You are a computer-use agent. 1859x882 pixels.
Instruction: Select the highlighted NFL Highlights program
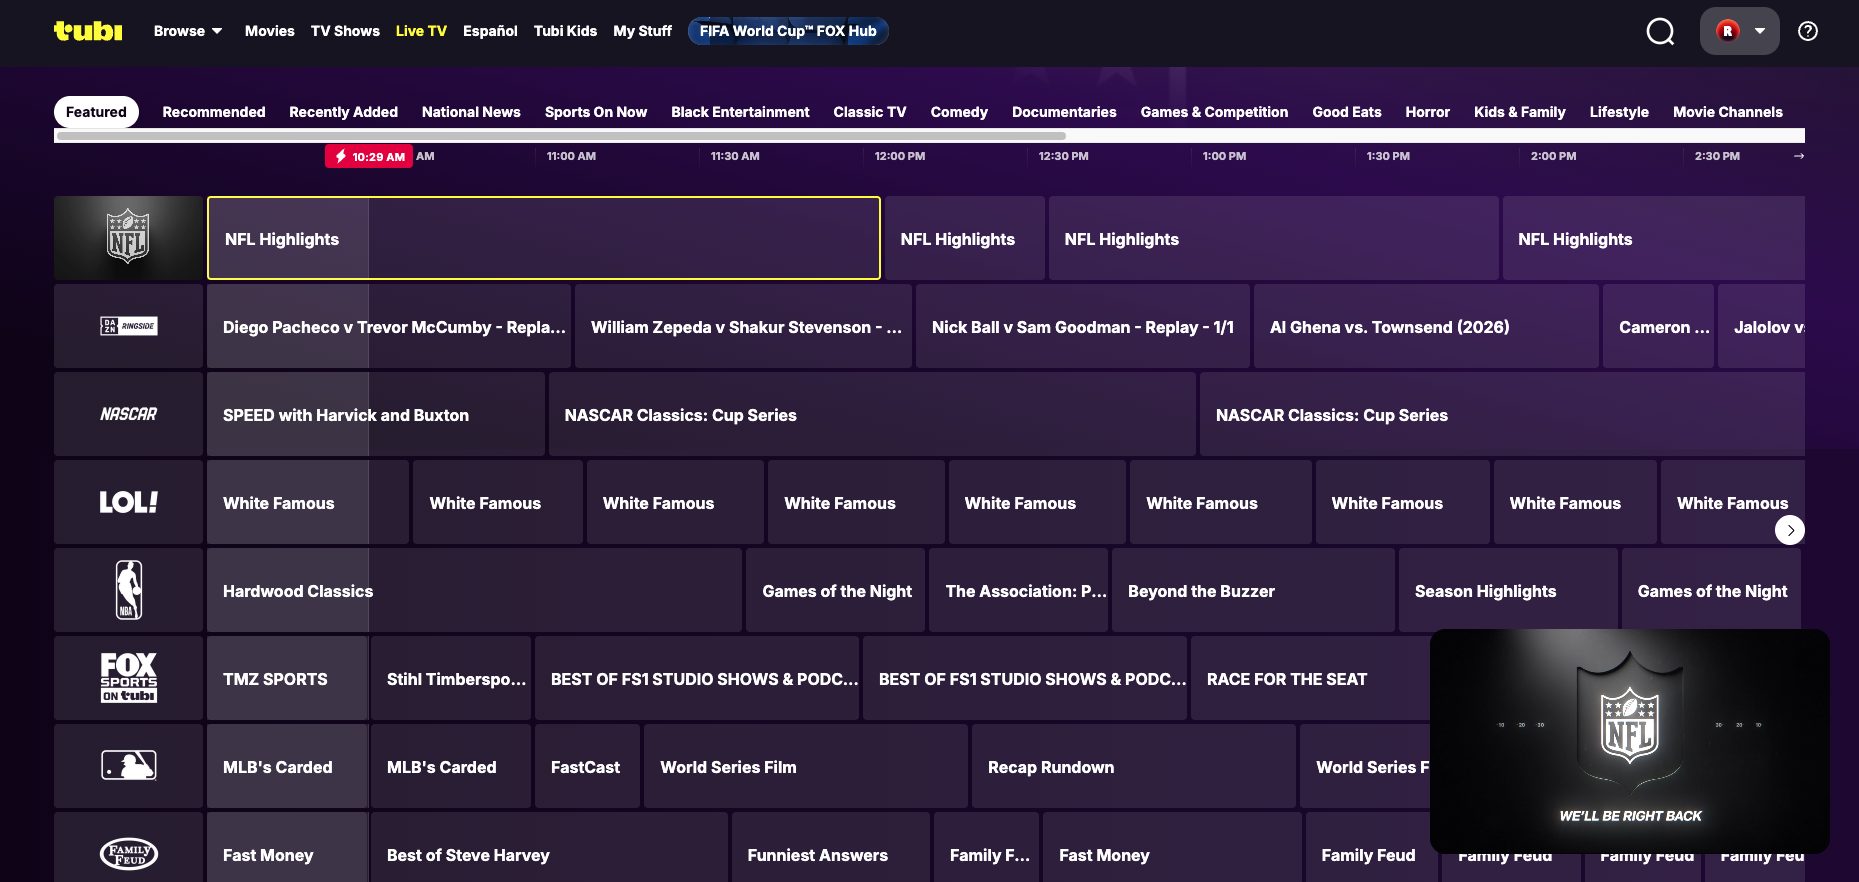(544, 238)
